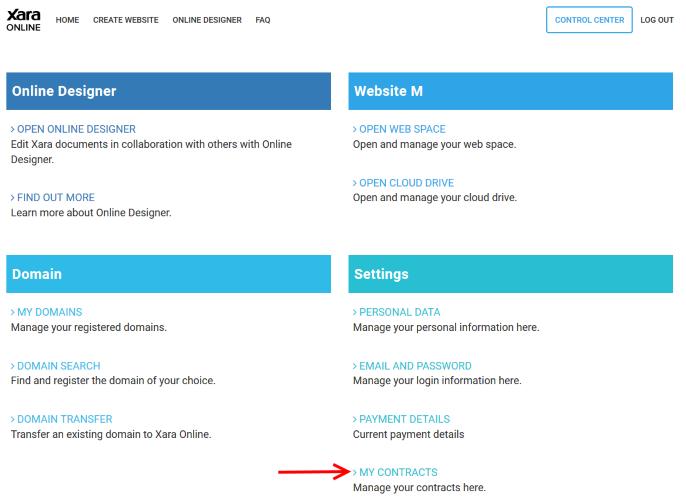Image resolution: width=686 pixels, height=500 pixels.
Task: Click text 'Transfer an existing domain to Xara Online.'
Action: [111, 434]
